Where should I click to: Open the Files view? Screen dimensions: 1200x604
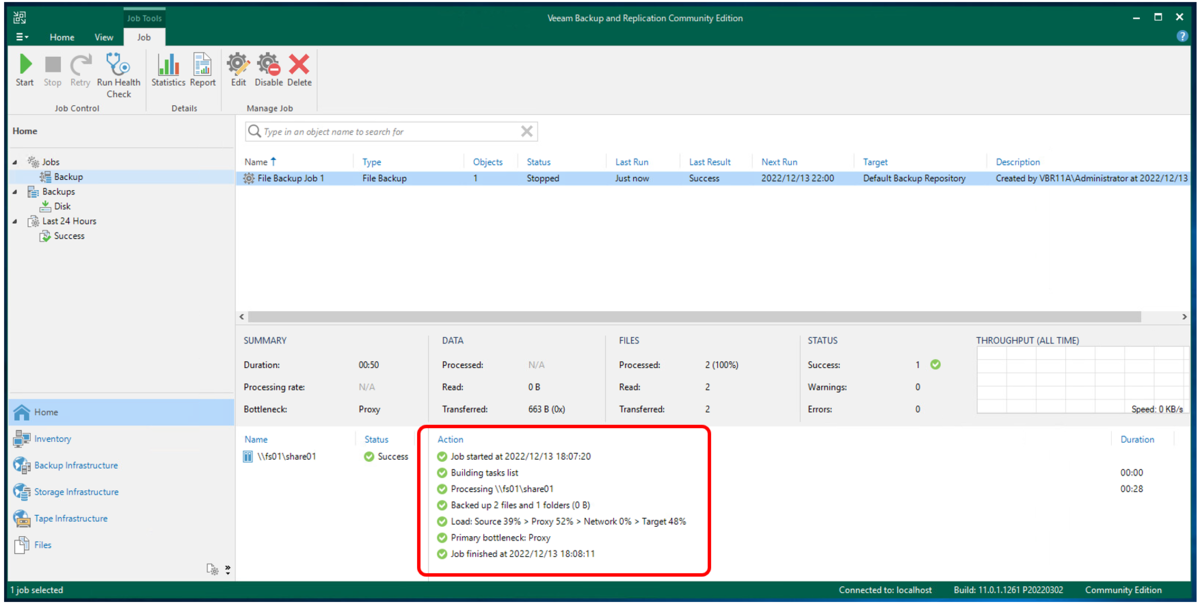point(121,545)
